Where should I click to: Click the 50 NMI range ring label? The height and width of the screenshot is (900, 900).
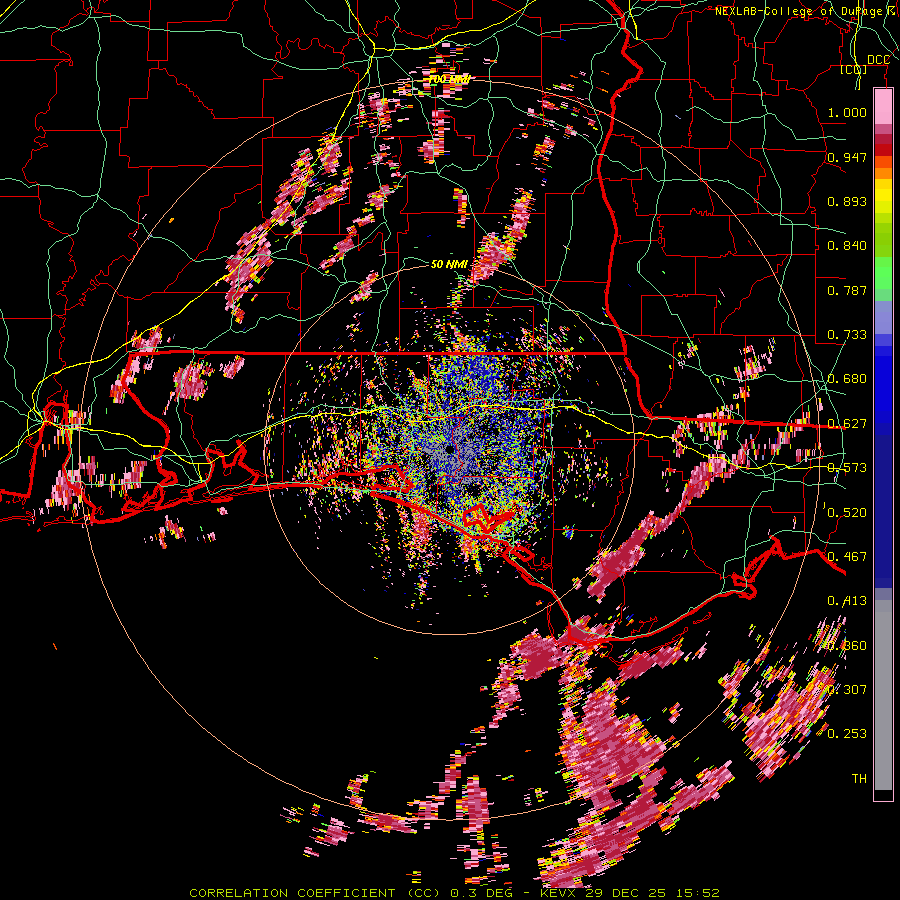coord(449,264)
